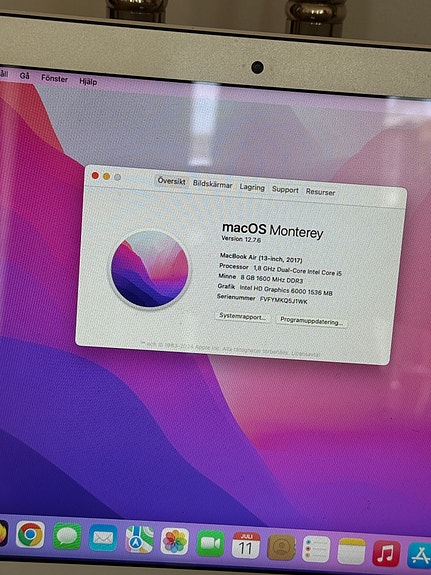Click the macOS Monterey logo image
431x575 pixels.
pyautogui.click(x=150, y=269)
